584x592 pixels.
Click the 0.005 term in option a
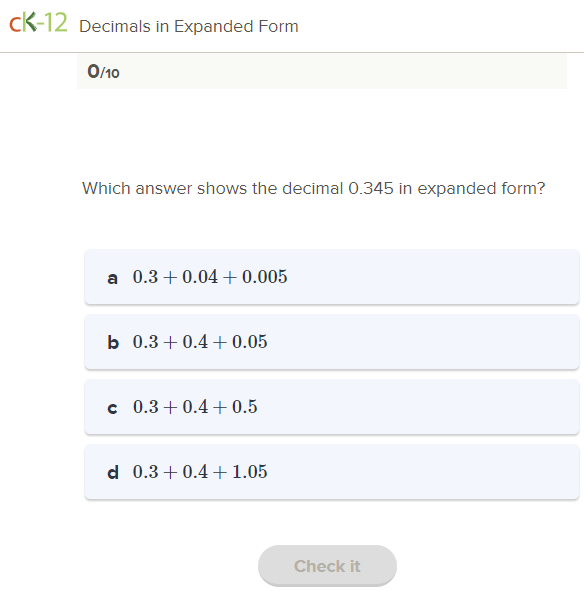pos(265,276)
